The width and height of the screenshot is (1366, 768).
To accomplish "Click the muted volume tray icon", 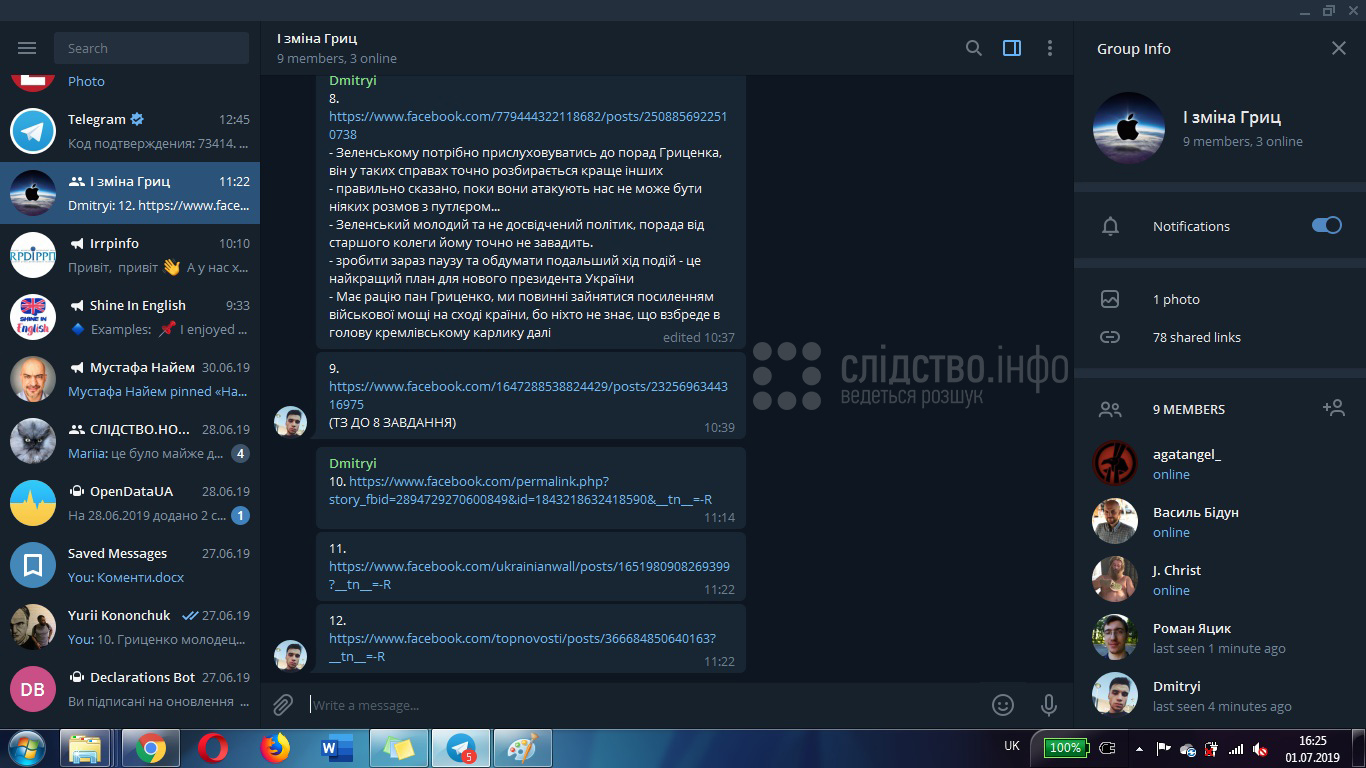I will (1260, 748).
